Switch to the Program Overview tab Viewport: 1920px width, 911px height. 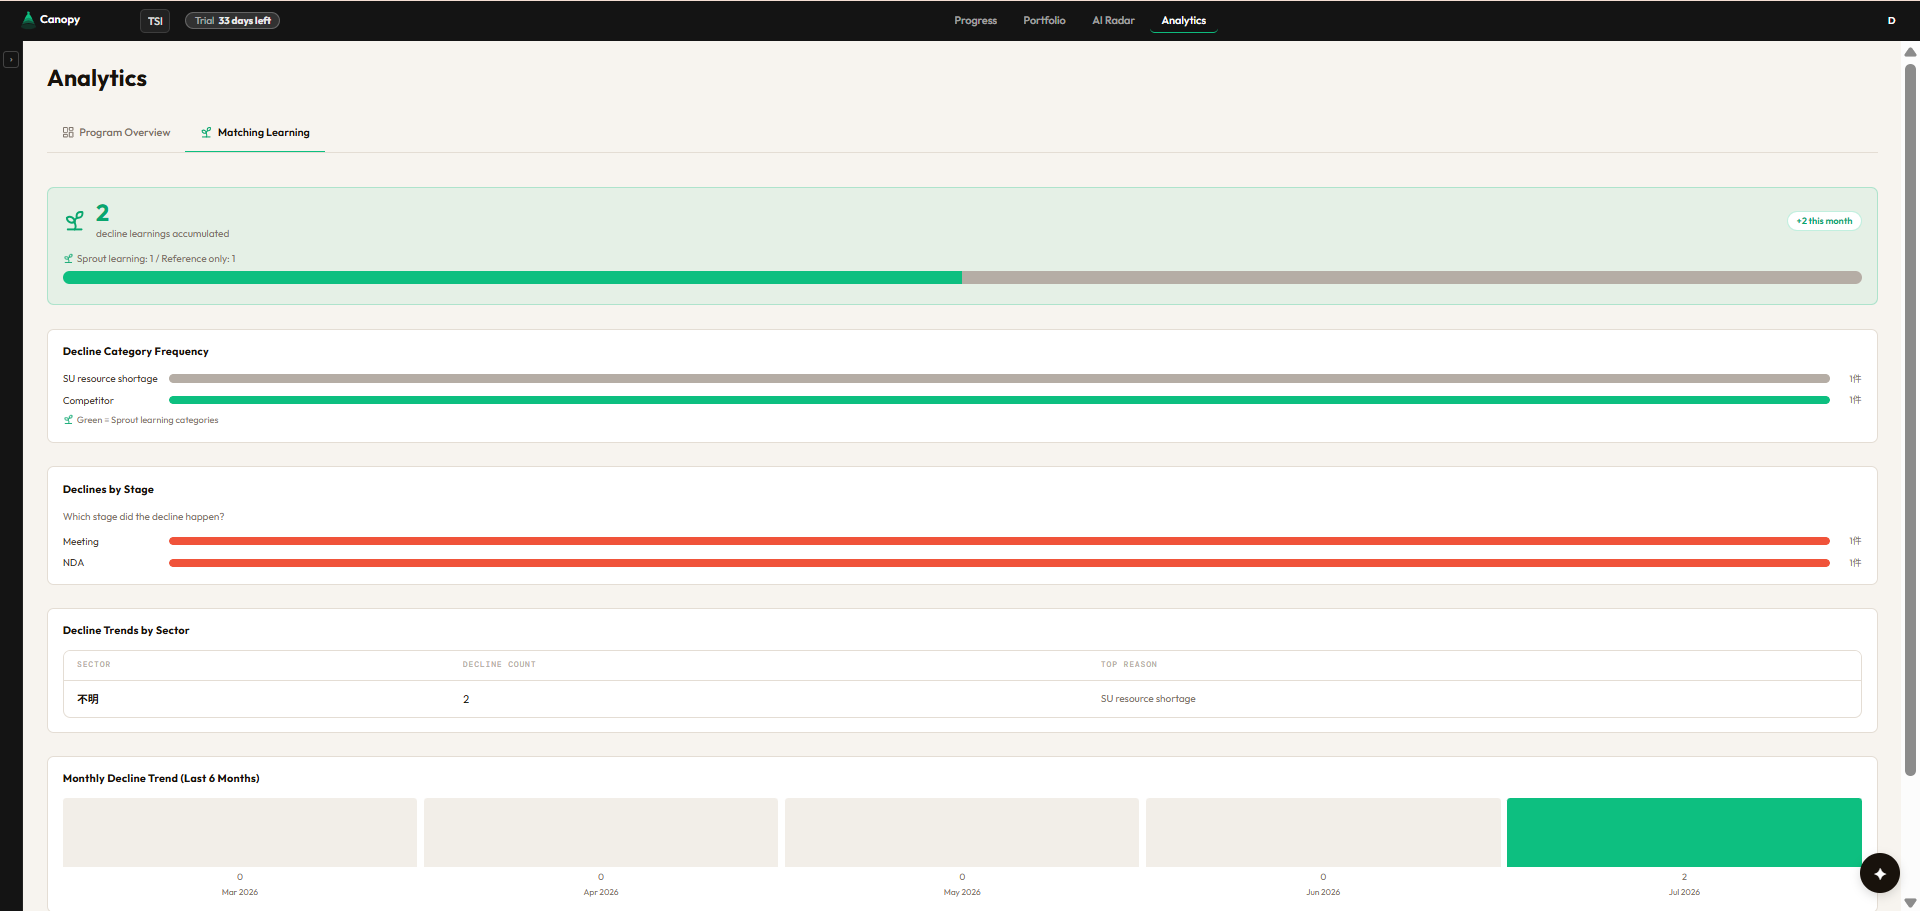click(116, 132)
